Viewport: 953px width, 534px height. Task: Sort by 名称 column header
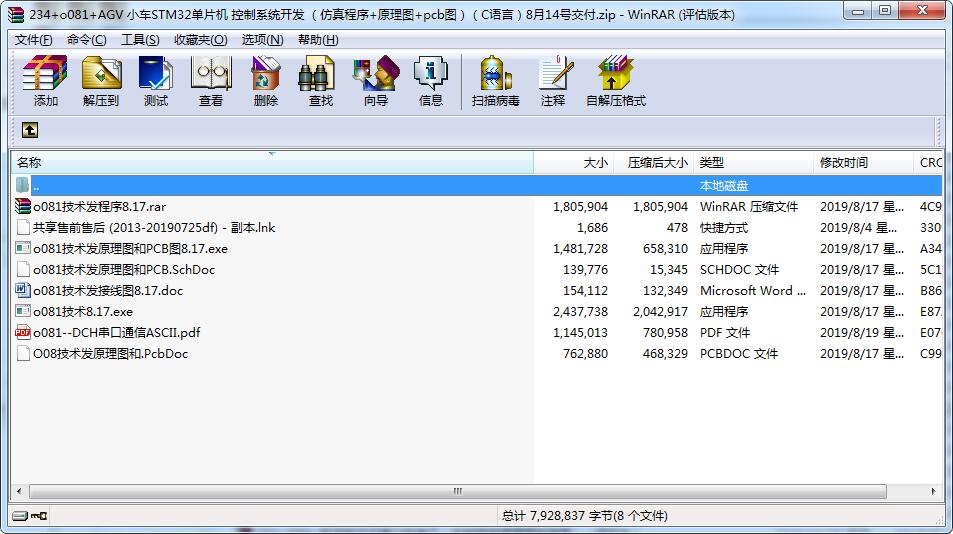(272, 163)
